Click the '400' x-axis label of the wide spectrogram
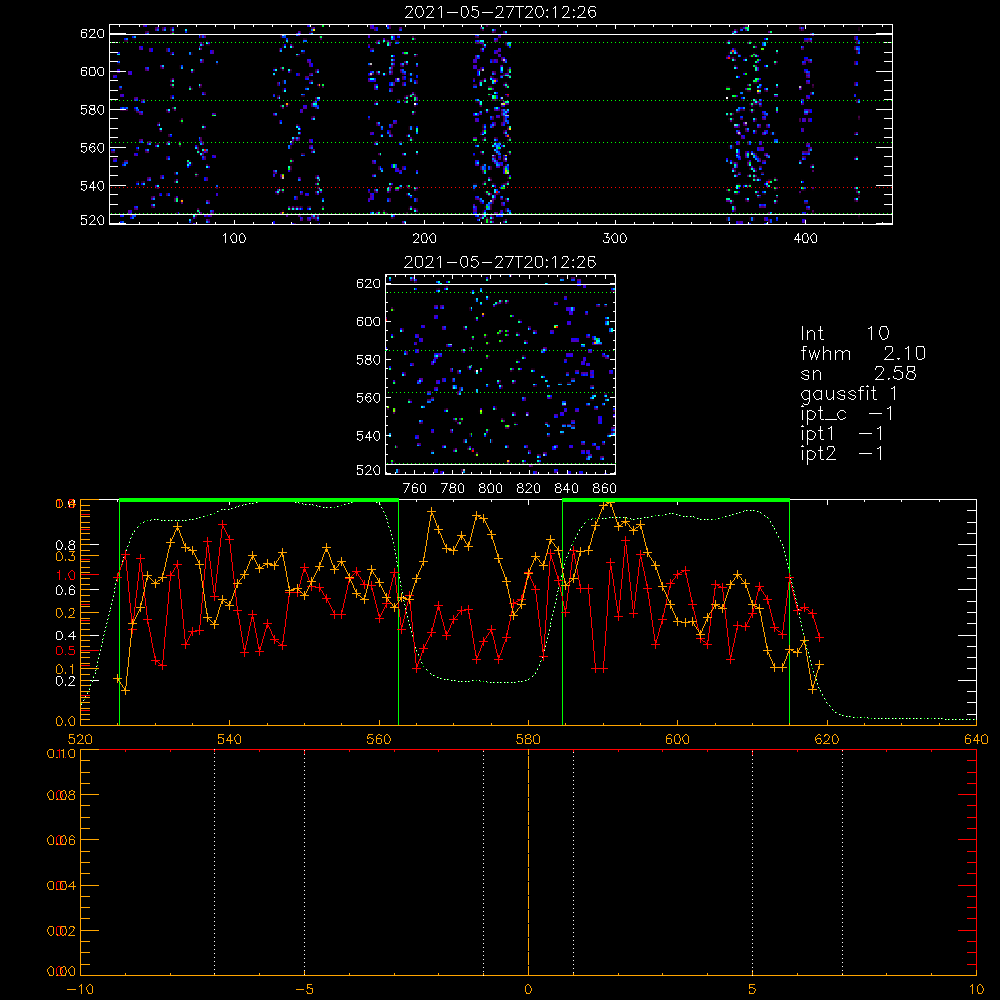The height and width of the screenshot is (1000, 1000). pos(805,238)
